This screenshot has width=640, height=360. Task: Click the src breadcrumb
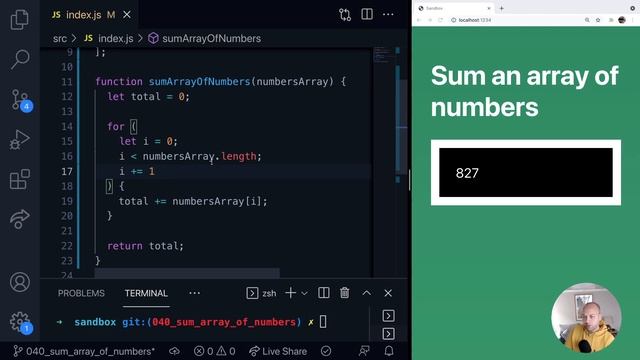pyautogui.click(x=60, y=38)
